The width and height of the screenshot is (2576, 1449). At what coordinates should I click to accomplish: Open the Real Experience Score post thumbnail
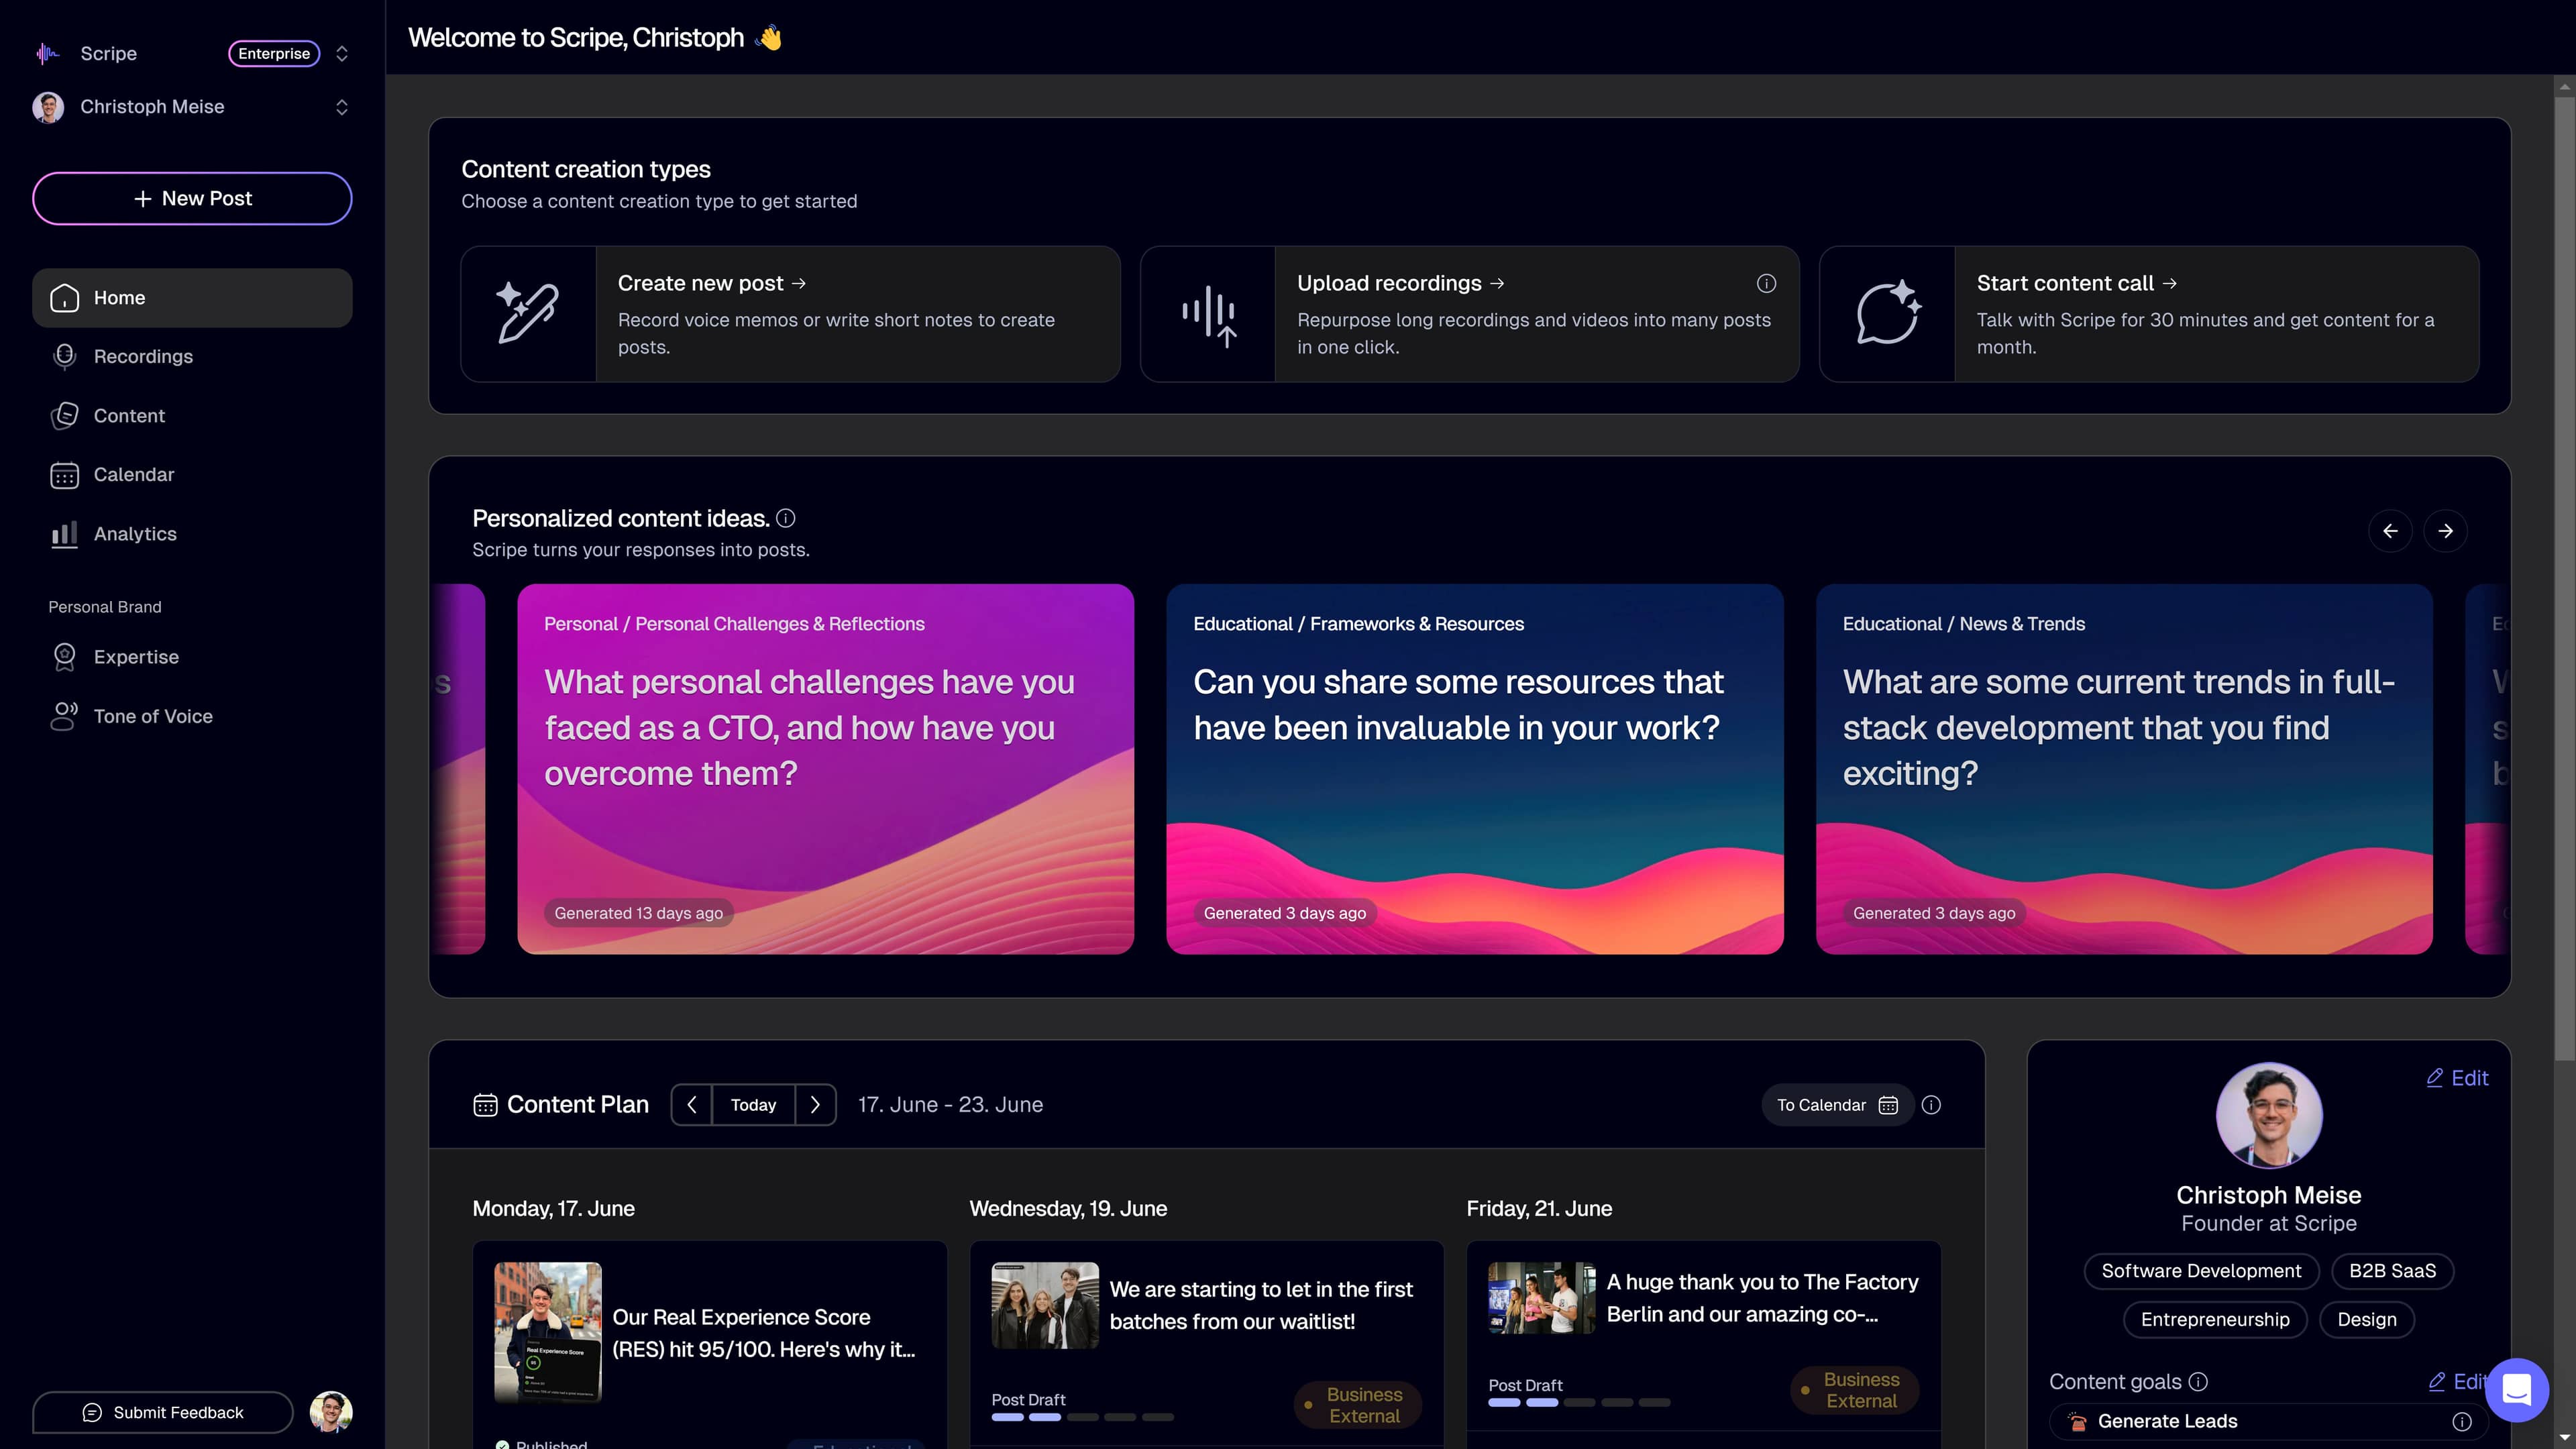pos(548,1332)
